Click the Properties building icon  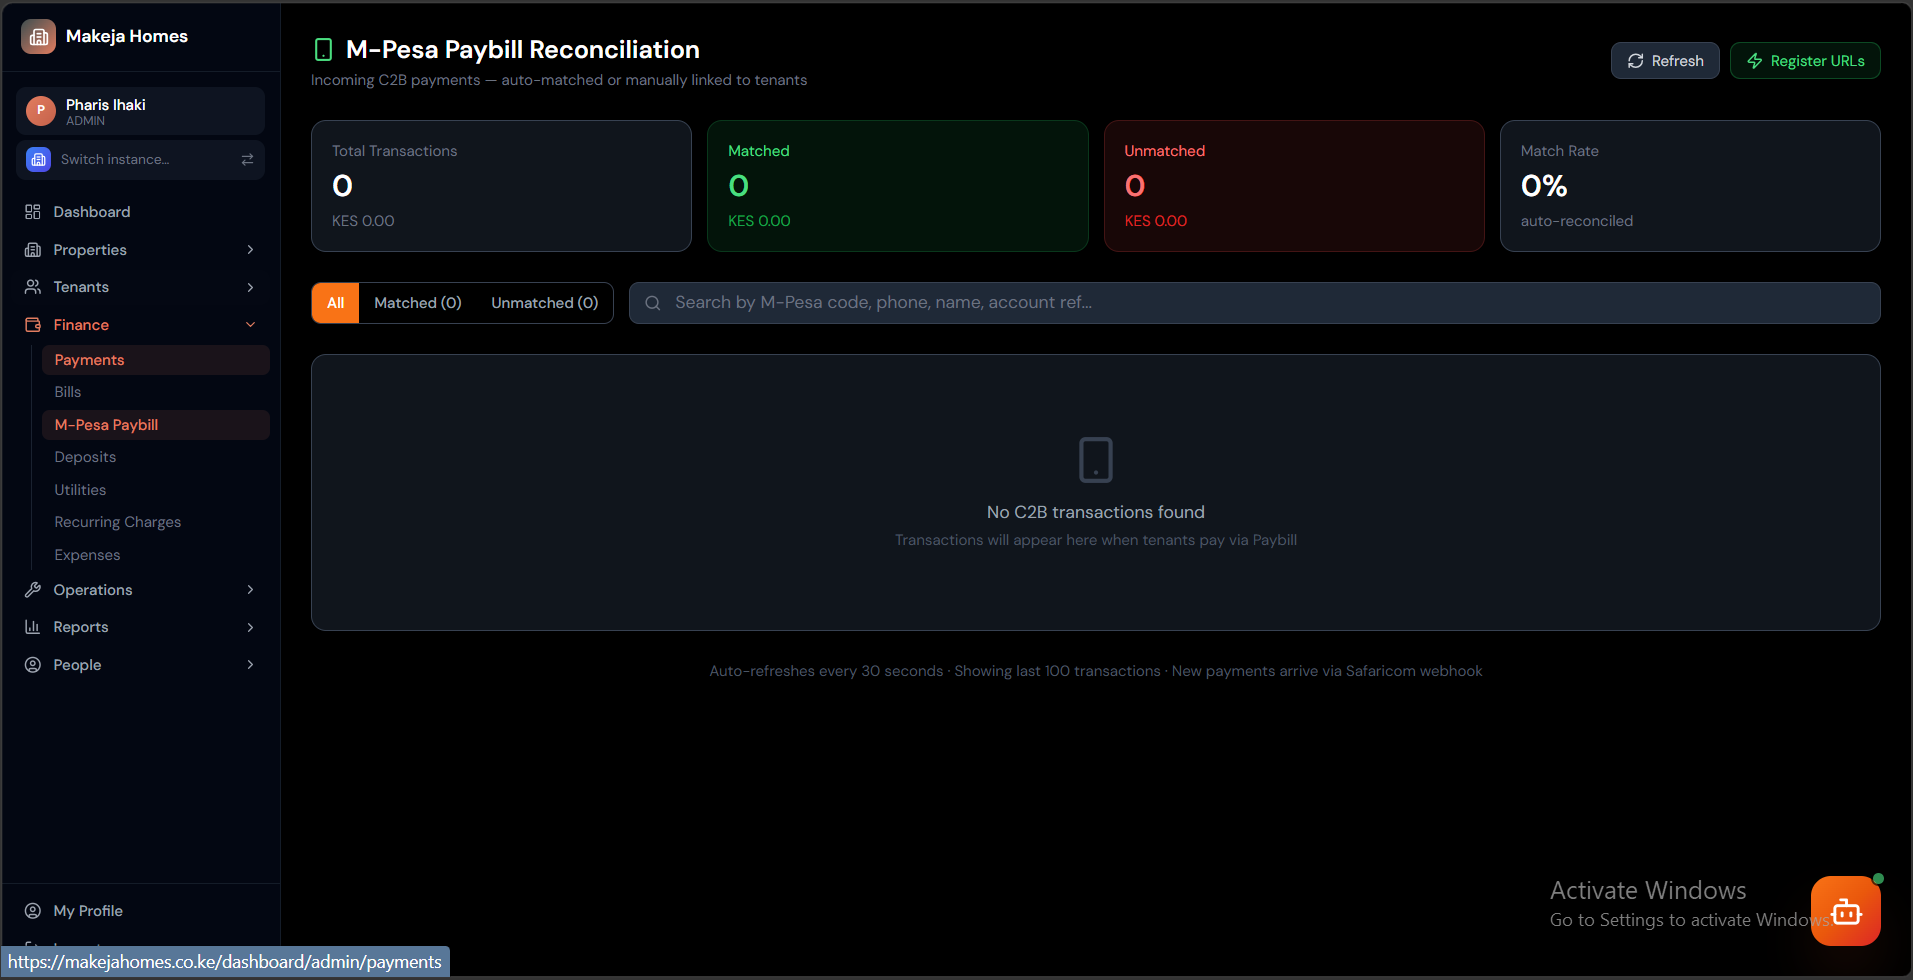[33, 250]
